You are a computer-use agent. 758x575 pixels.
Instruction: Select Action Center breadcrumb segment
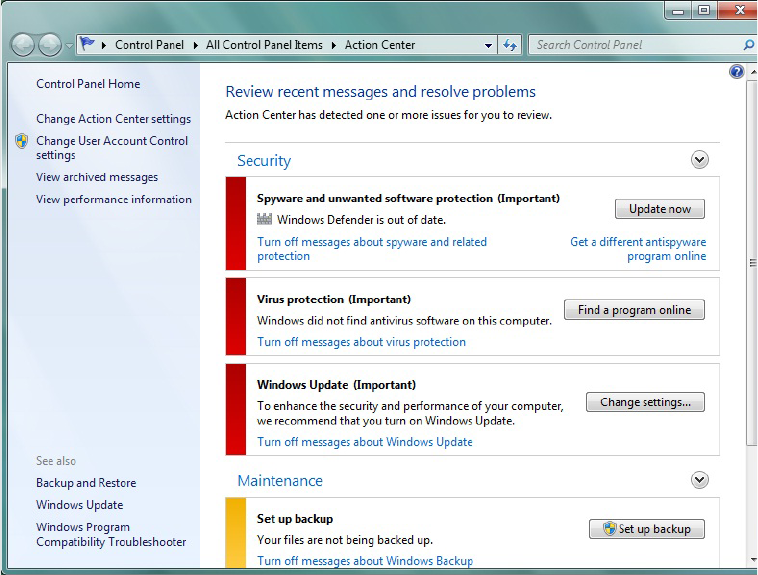point(380,45)
